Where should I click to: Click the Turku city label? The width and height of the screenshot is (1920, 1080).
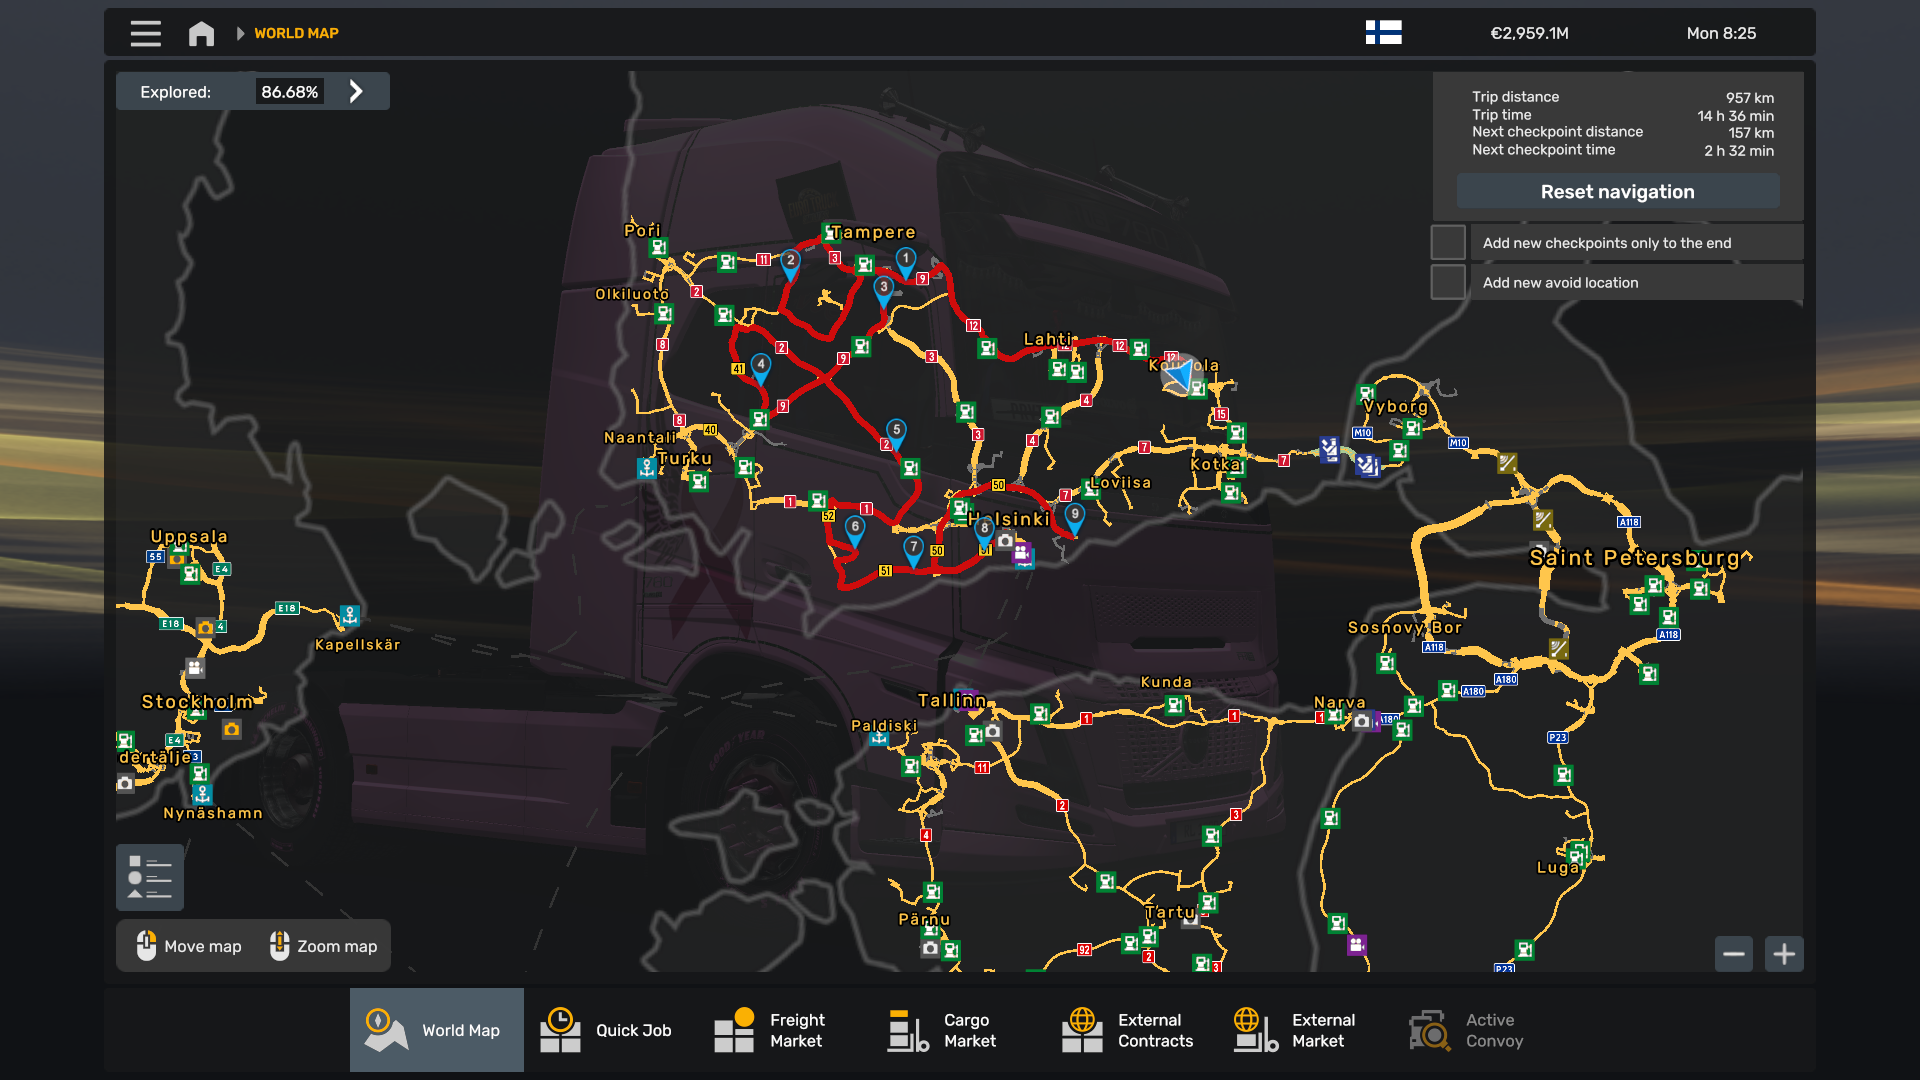(x=685, y=458)
